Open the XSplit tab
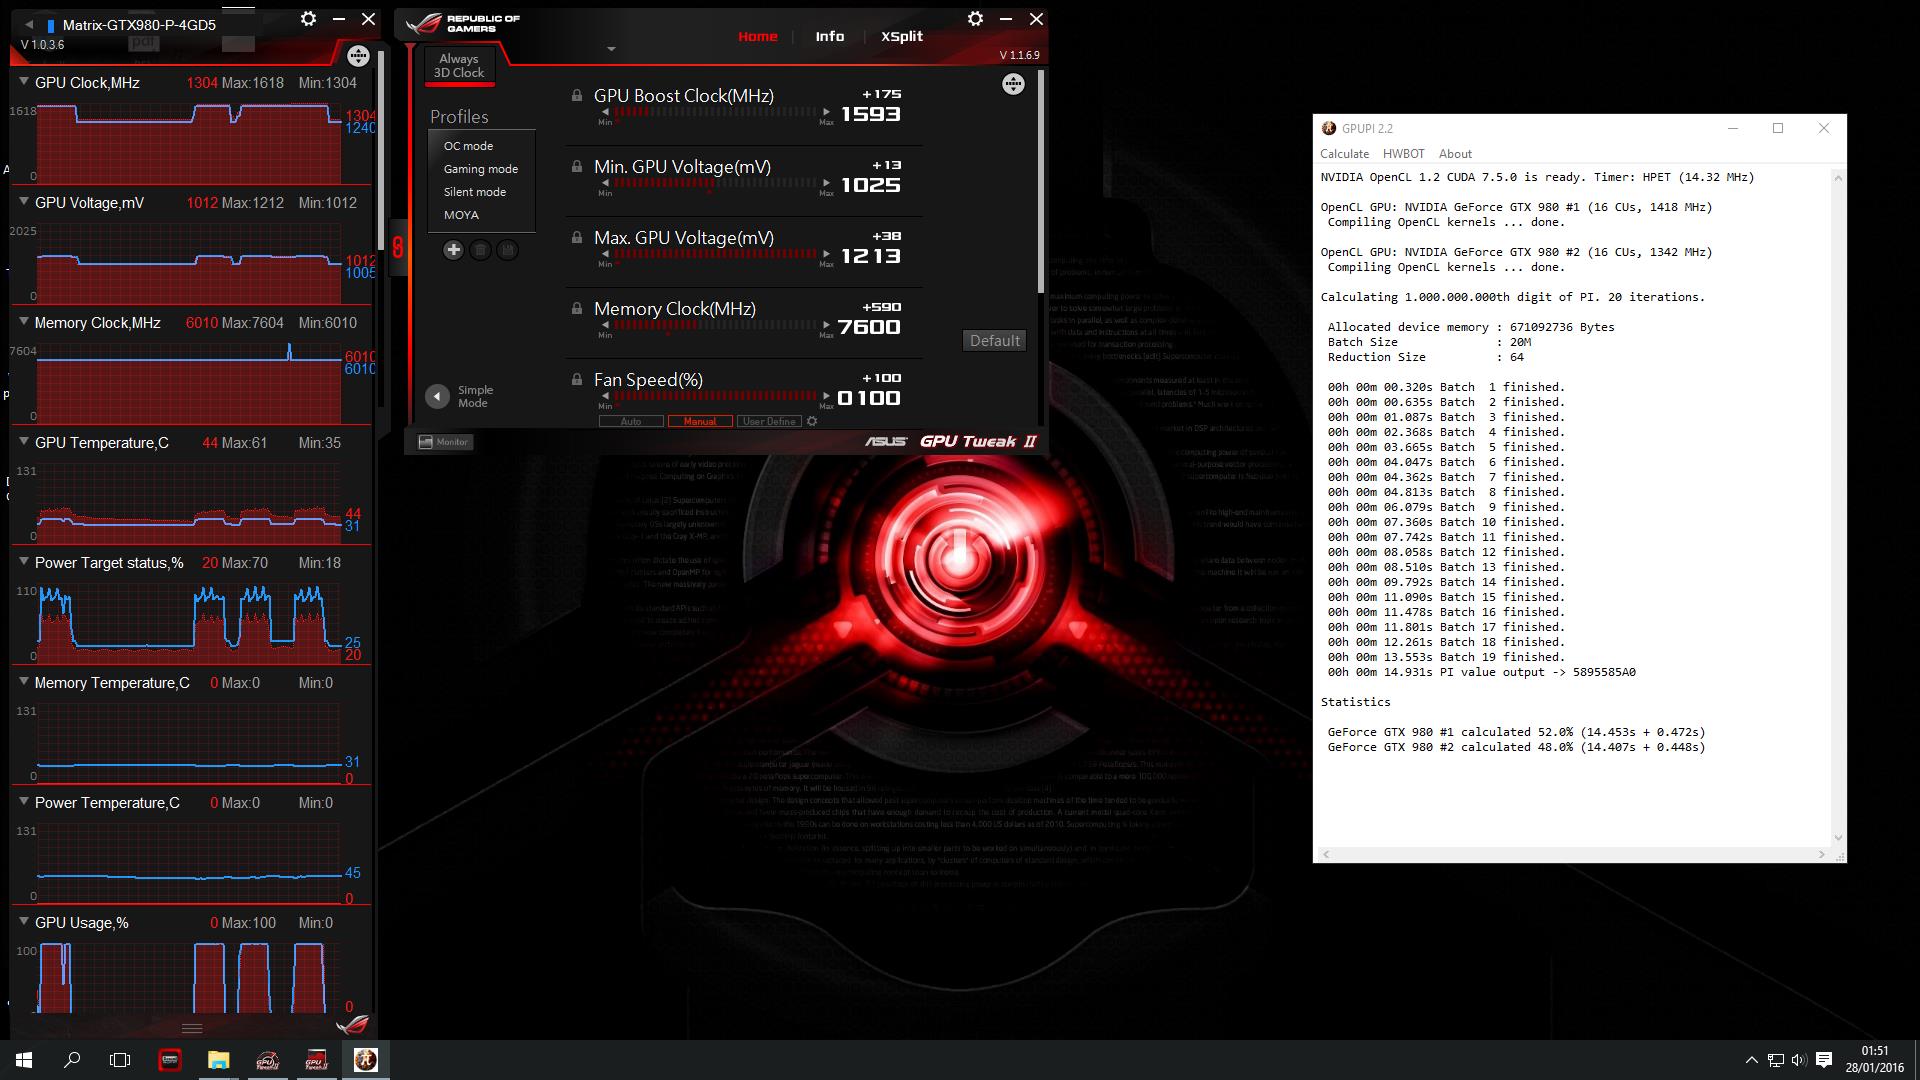The height and width of the screenshot is (1080, 1920). (x=902, y=36)
